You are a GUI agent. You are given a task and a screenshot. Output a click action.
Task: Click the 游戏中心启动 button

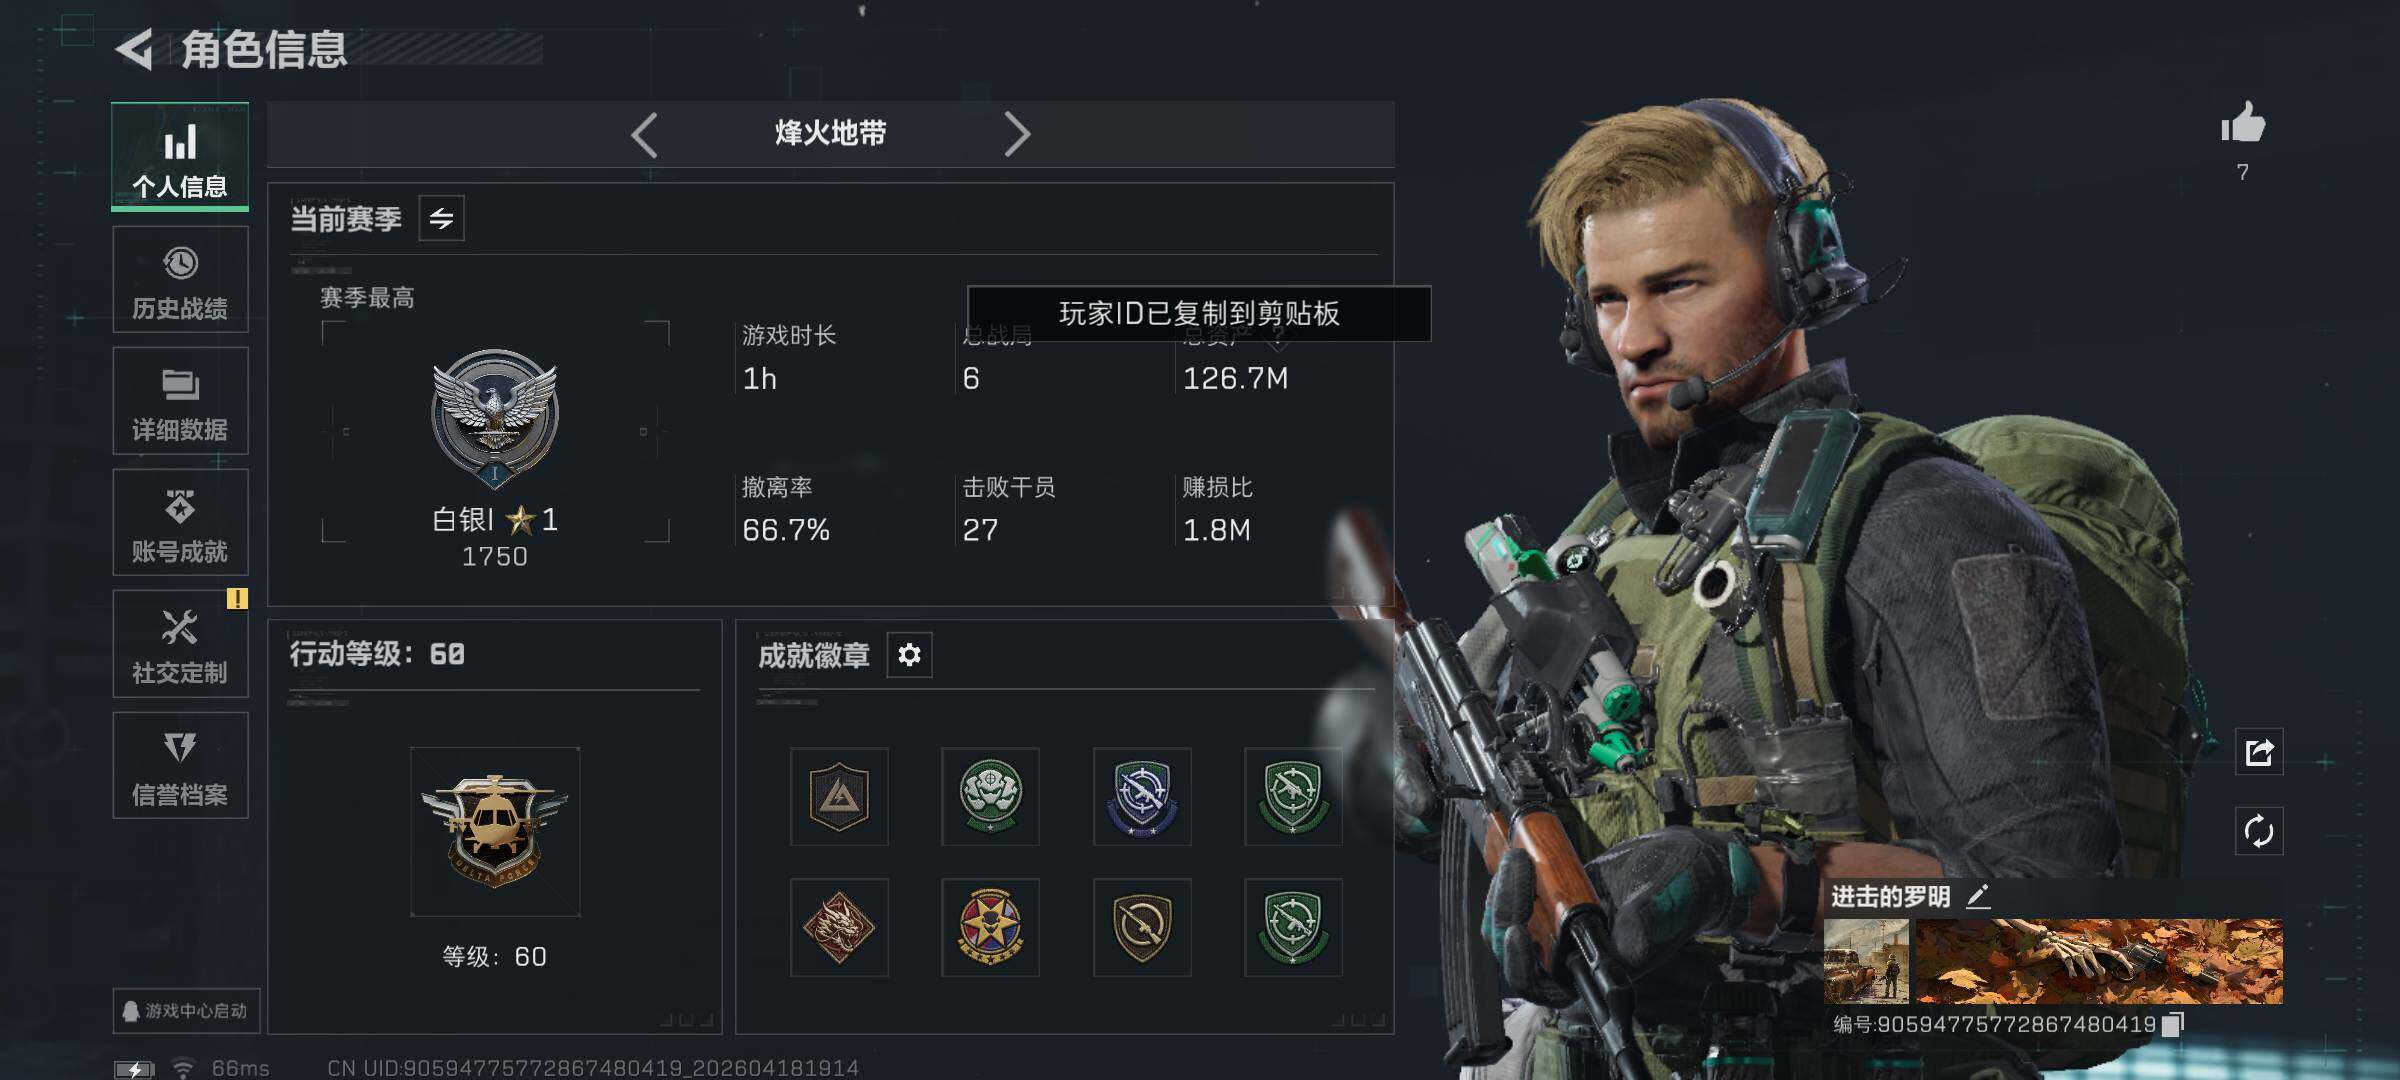point(186,1011)
